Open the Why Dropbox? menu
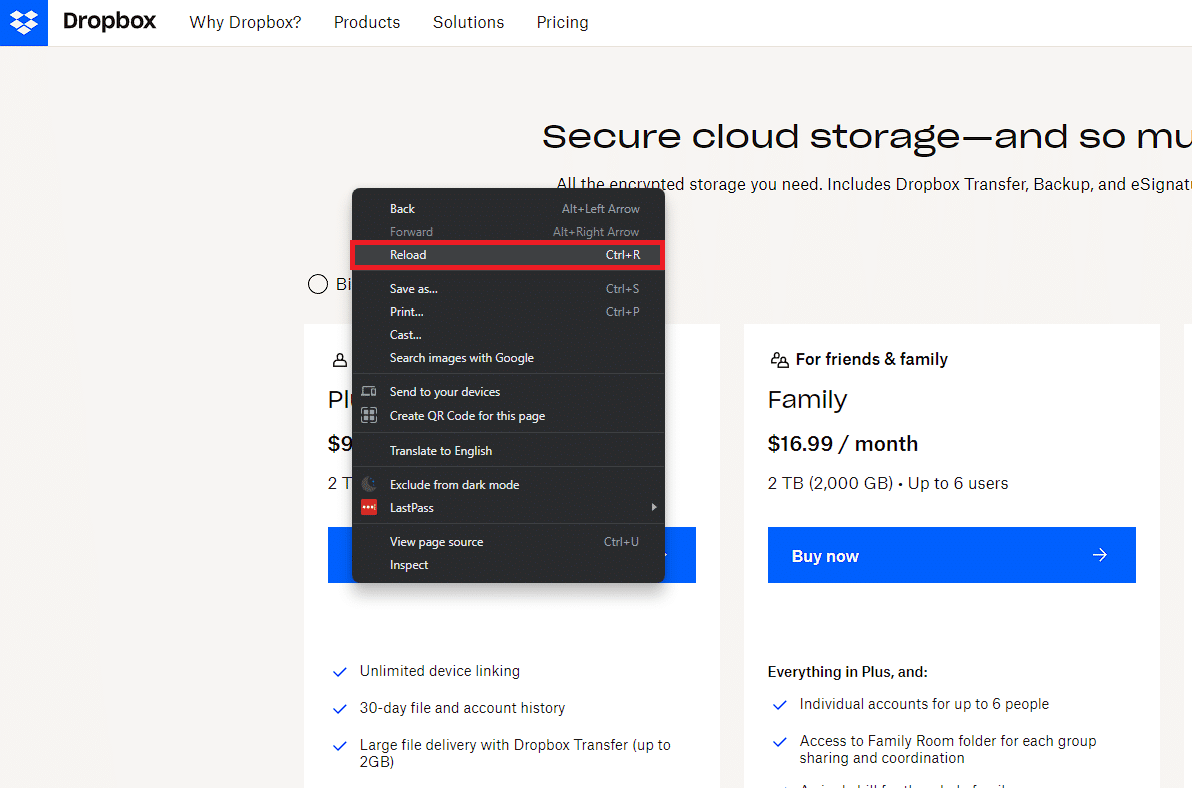This screenshot has width=1192, height=788. coord(245,23)
